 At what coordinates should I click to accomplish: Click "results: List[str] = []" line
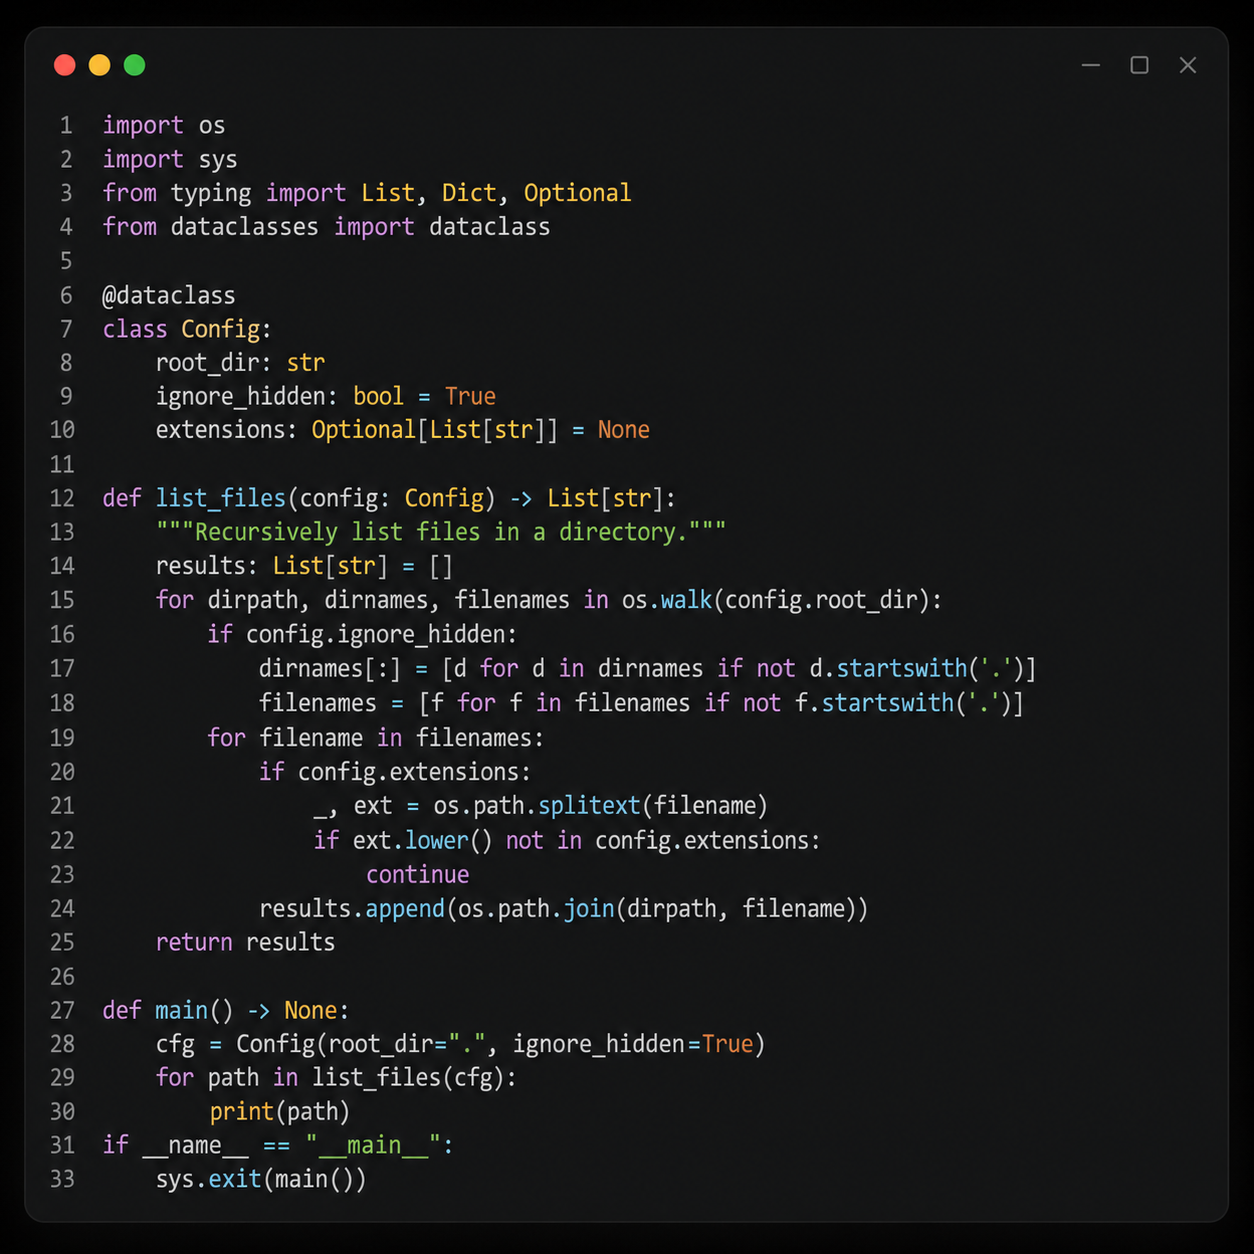pyautogui.click(x=304, y=566)
